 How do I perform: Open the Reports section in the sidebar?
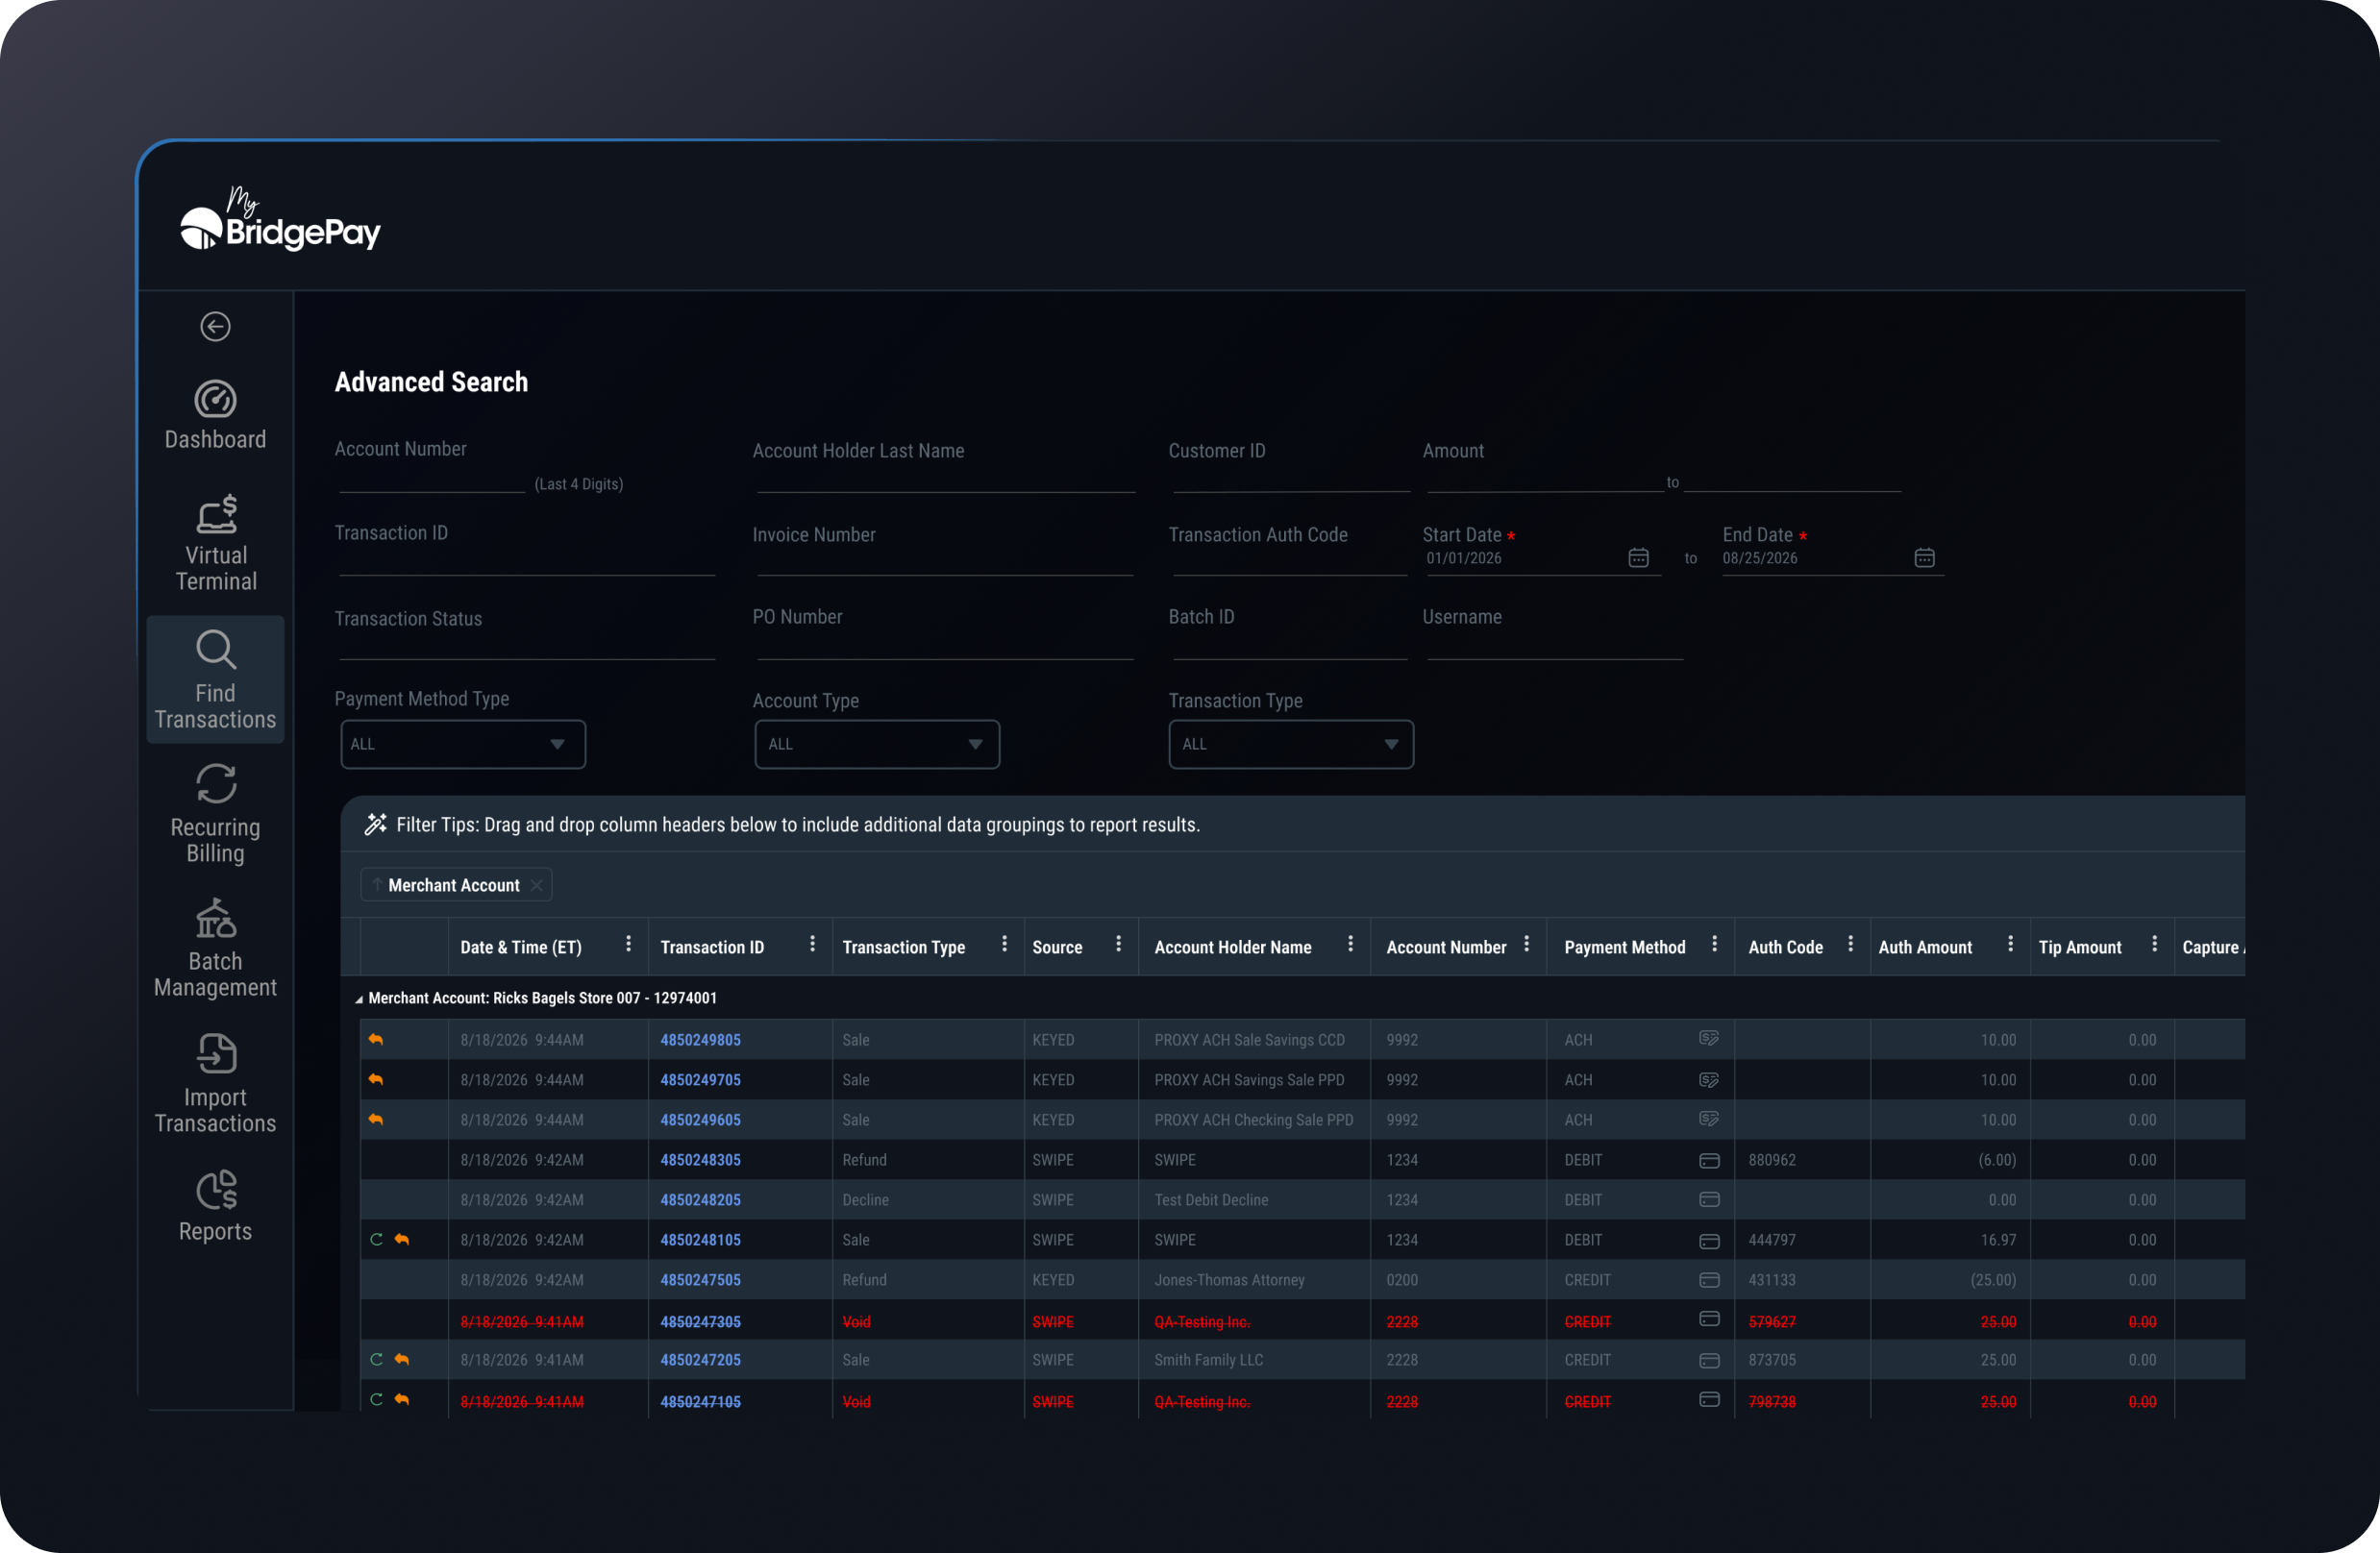[215, 1206]
